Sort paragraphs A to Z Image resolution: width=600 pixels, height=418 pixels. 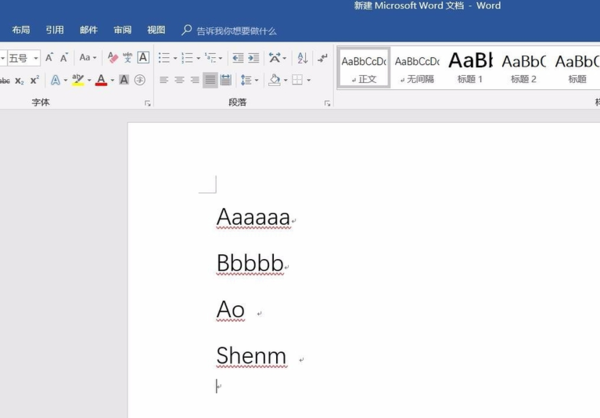coord(302,58)
